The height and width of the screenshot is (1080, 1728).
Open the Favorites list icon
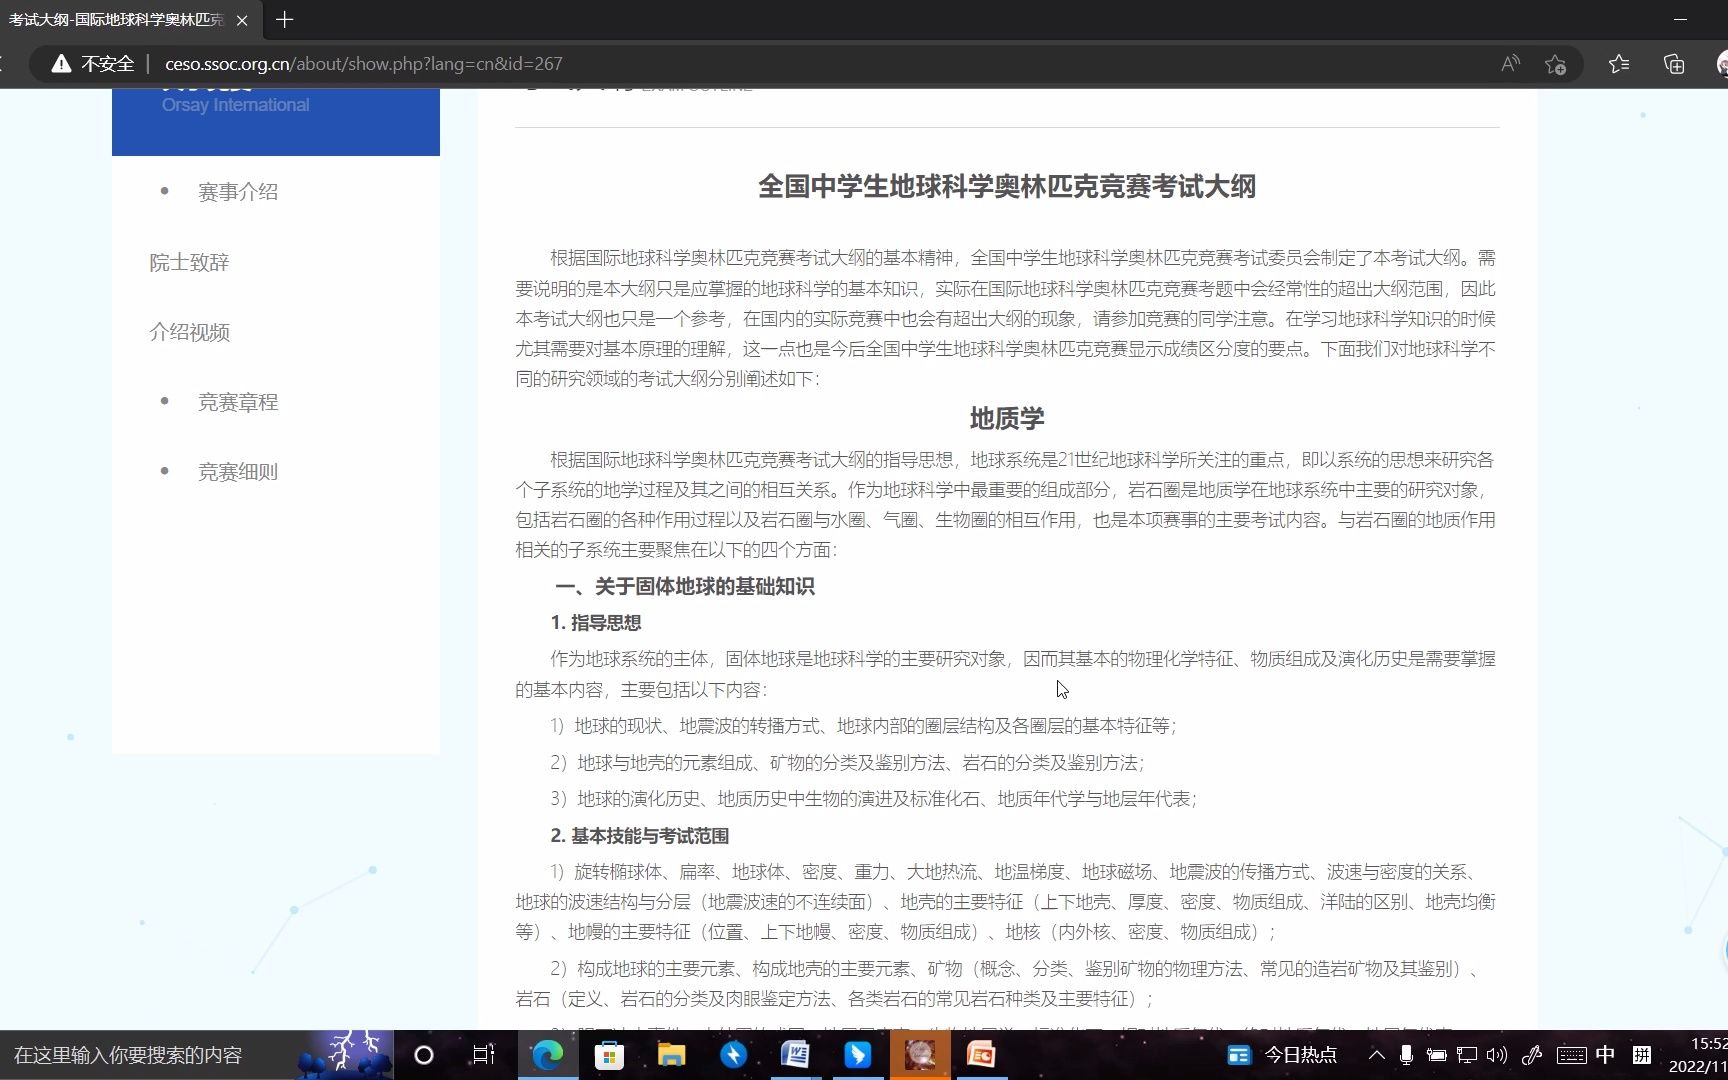pos(1619,64)
